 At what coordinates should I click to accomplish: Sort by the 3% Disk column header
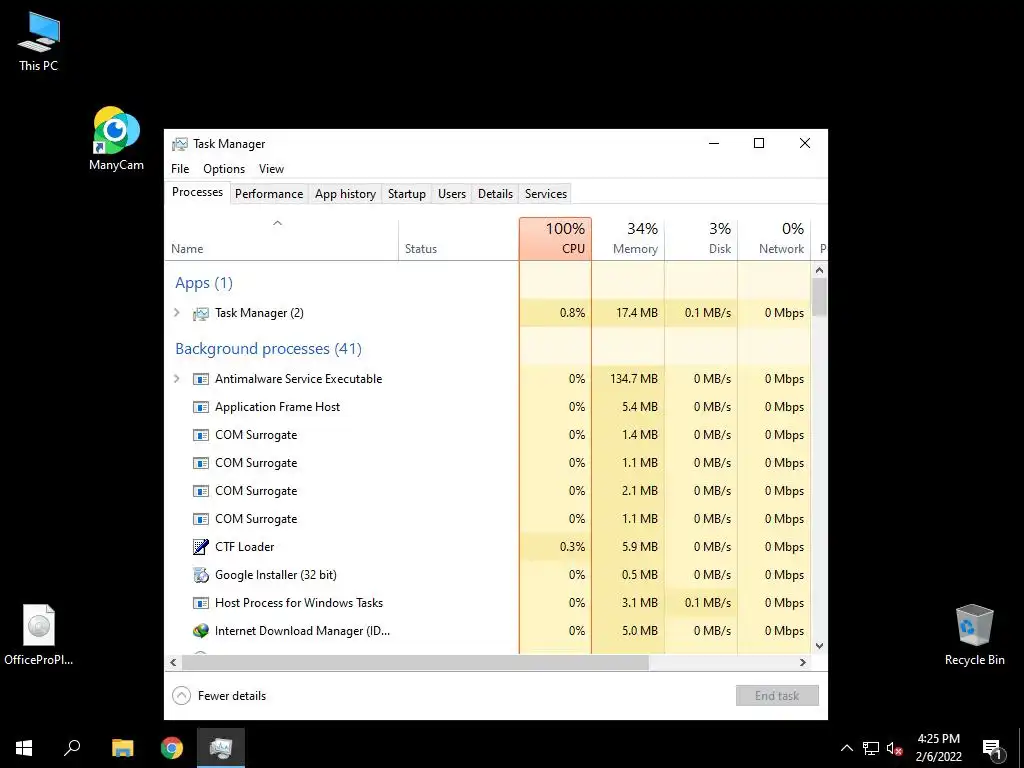[701, 240]
